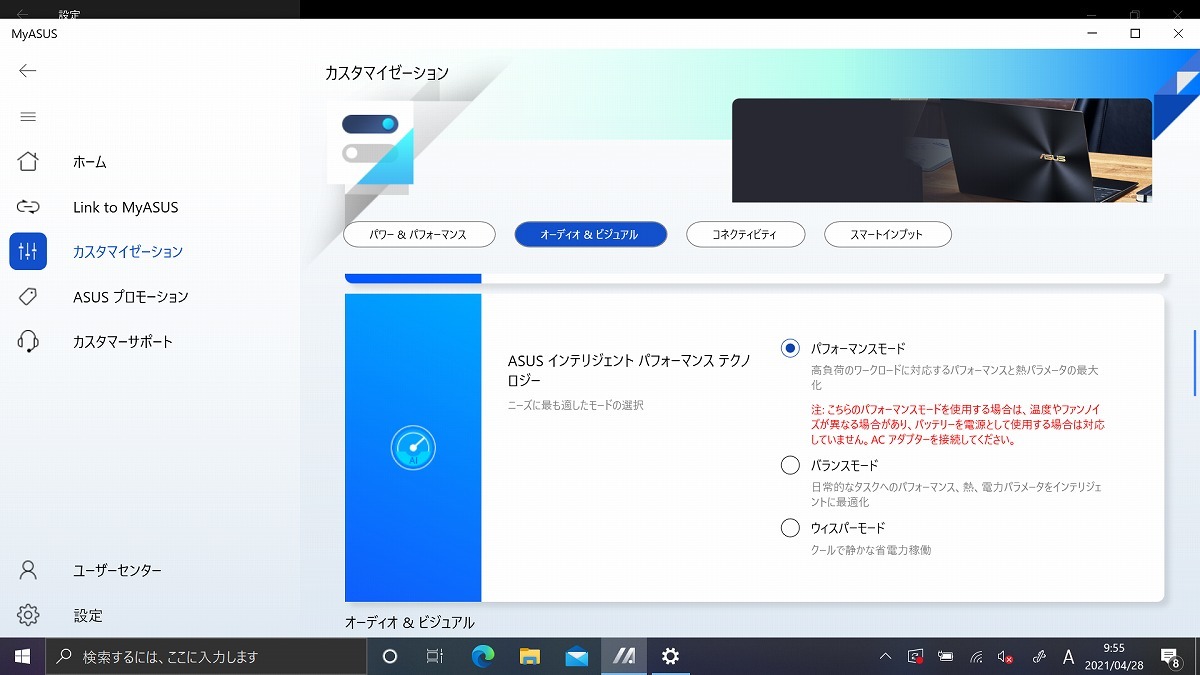Click the MyASUS taskbar icon
This screenshot has width=1200, height=675.
click(624, 656)
